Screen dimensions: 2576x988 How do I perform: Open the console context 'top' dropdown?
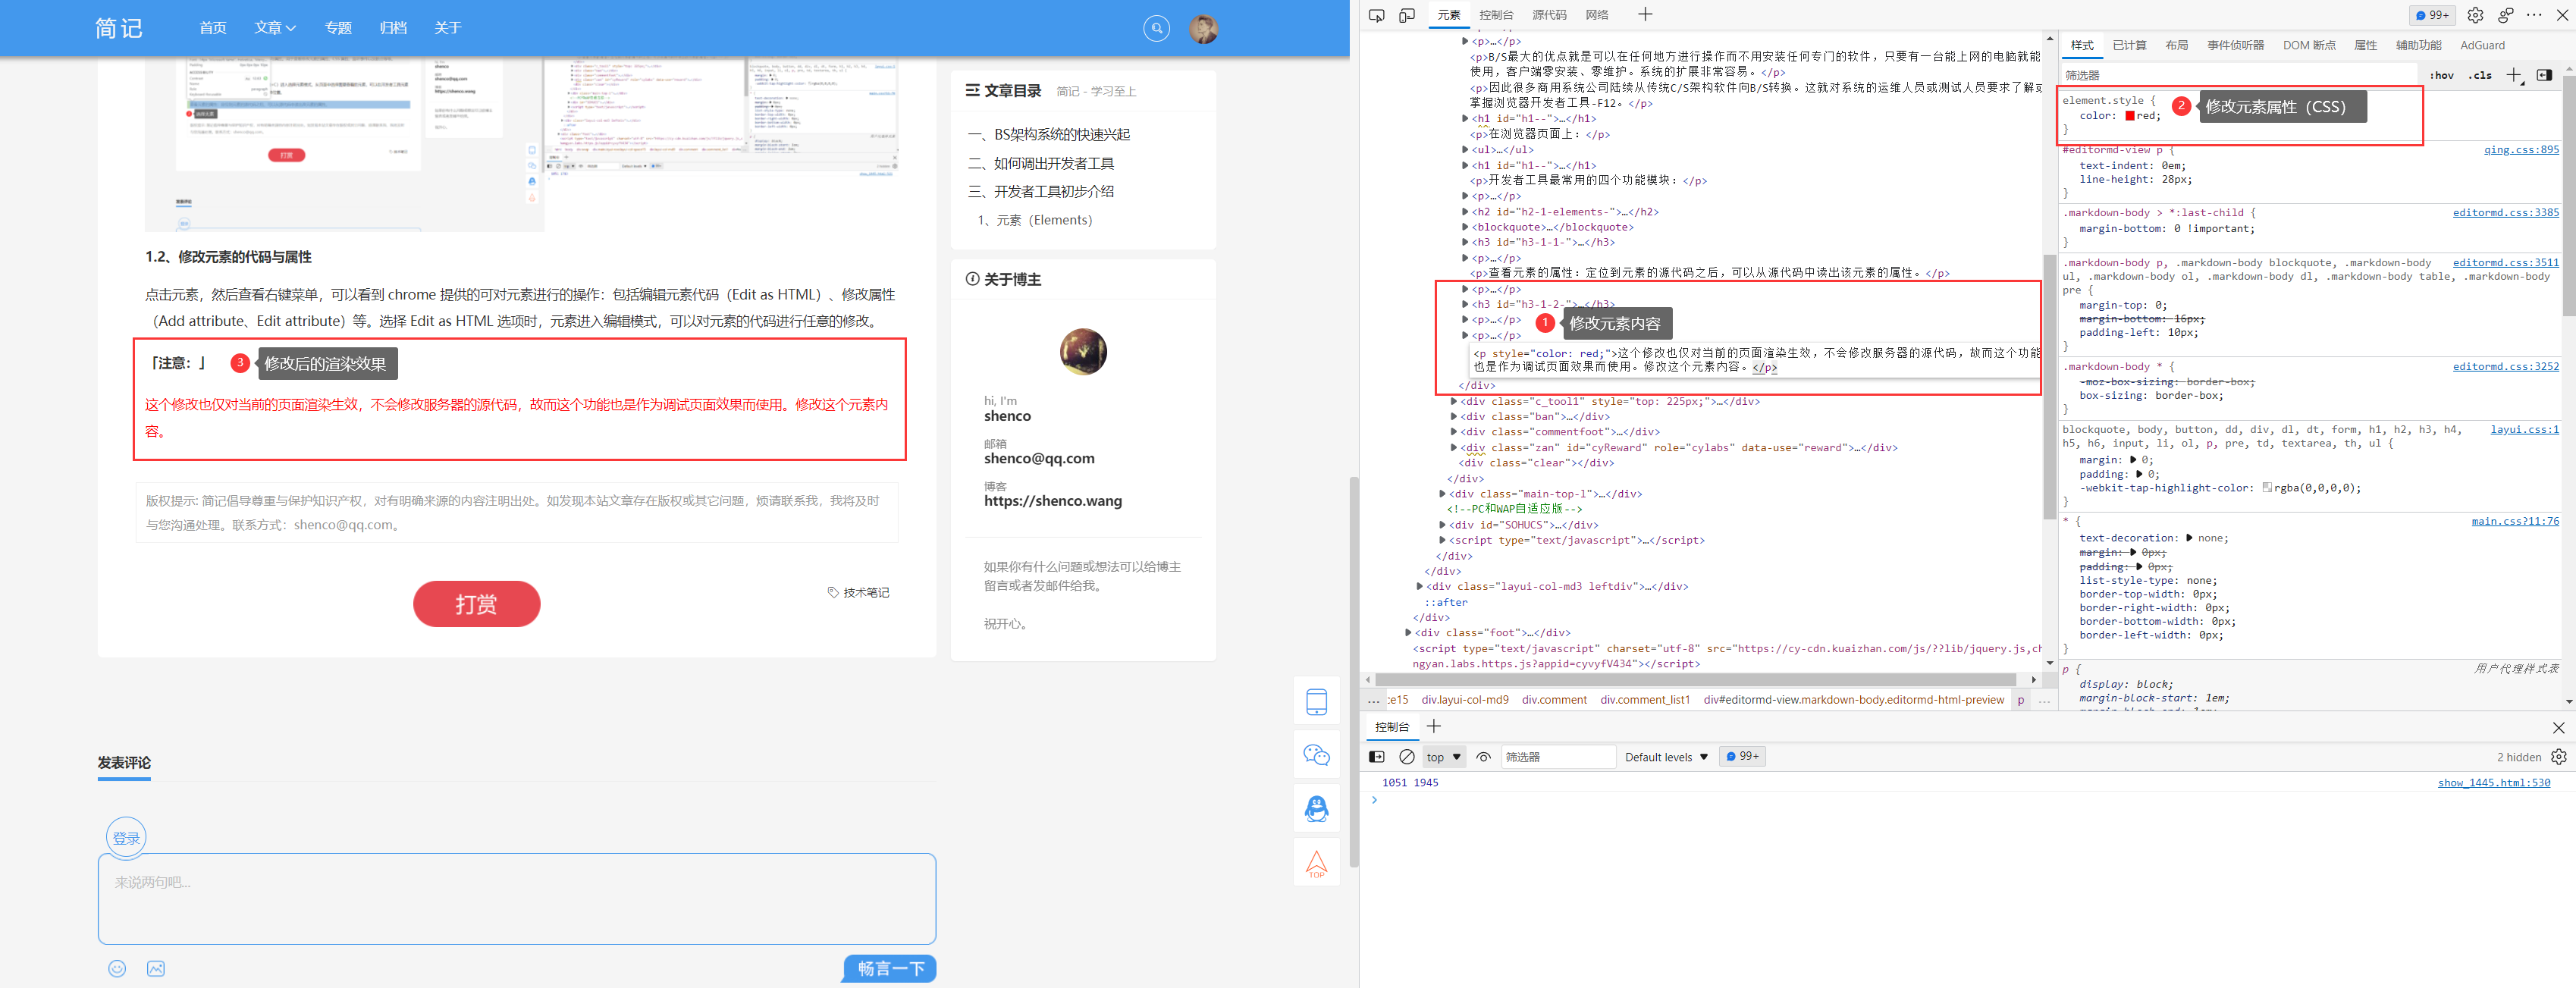tap(1445, 757)
